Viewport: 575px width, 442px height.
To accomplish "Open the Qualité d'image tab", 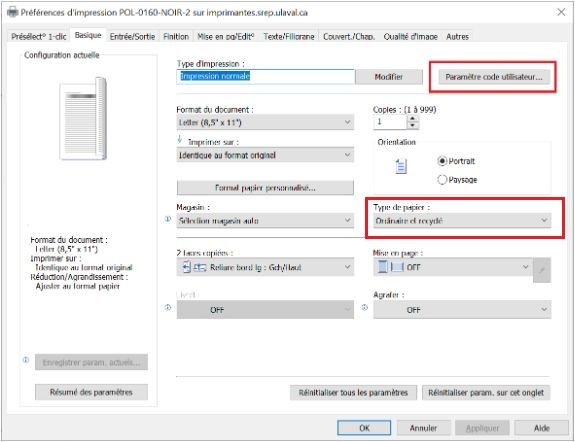I will point(410,37).
